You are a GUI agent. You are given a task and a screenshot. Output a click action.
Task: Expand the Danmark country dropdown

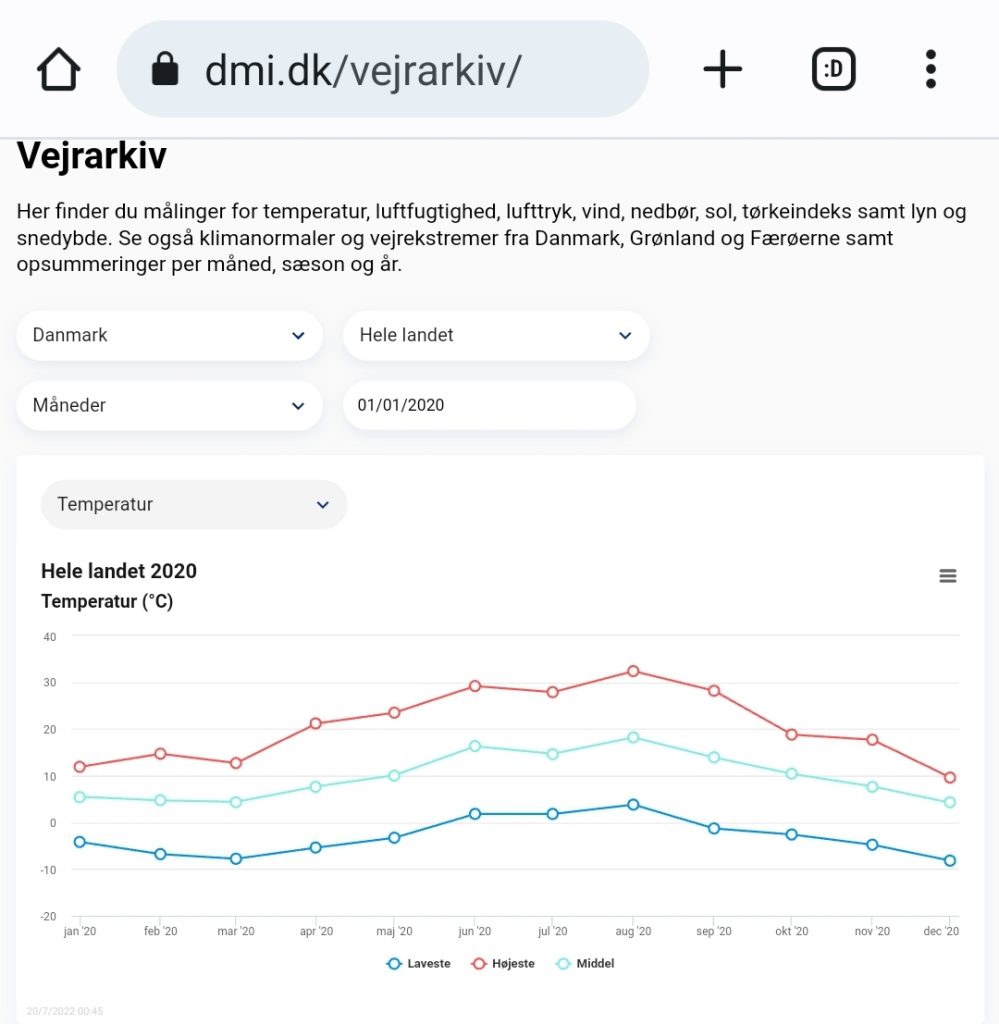170,335
